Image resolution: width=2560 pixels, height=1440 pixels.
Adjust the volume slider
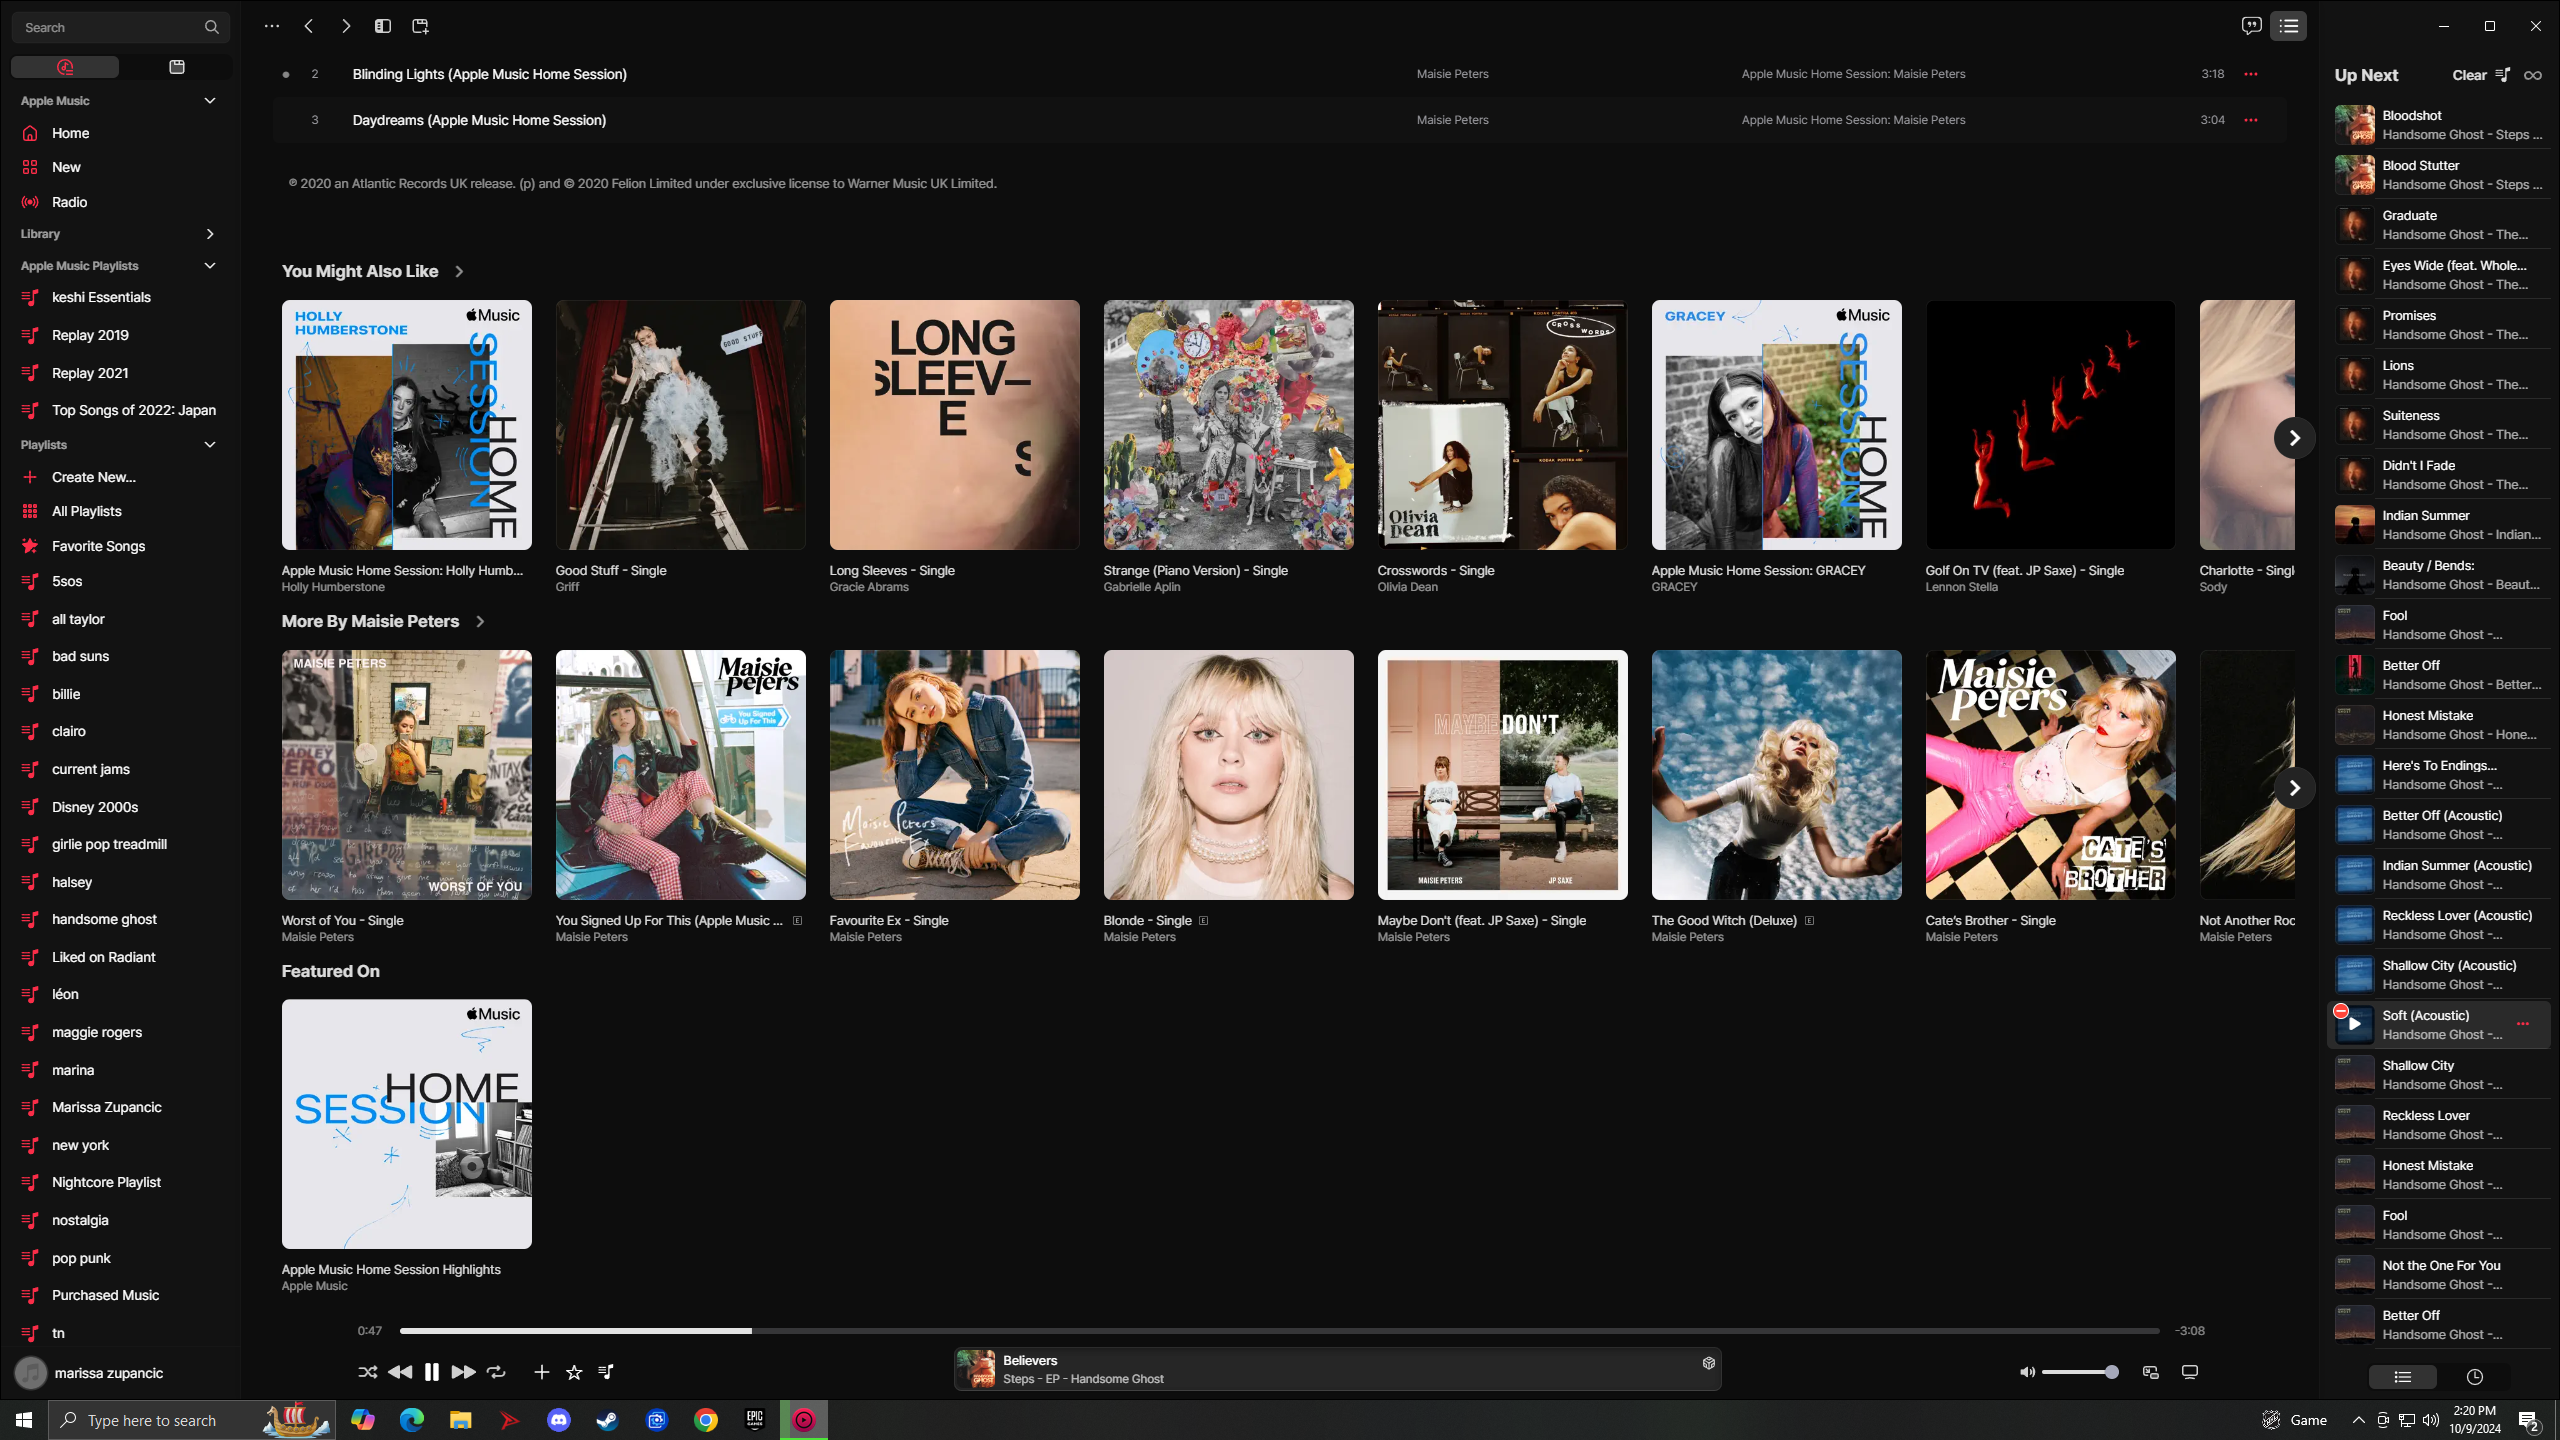click(2080, 1372)
